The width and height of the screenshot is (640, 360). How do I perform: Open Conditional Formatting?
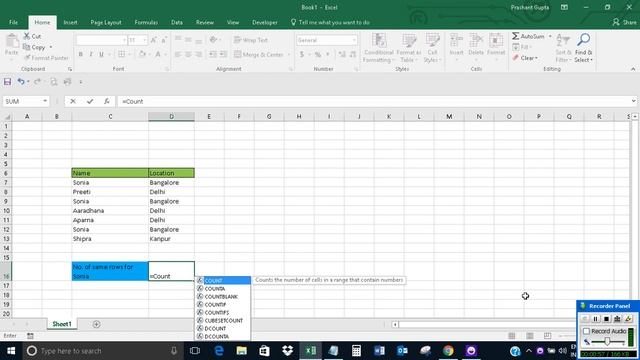(378, 48)
